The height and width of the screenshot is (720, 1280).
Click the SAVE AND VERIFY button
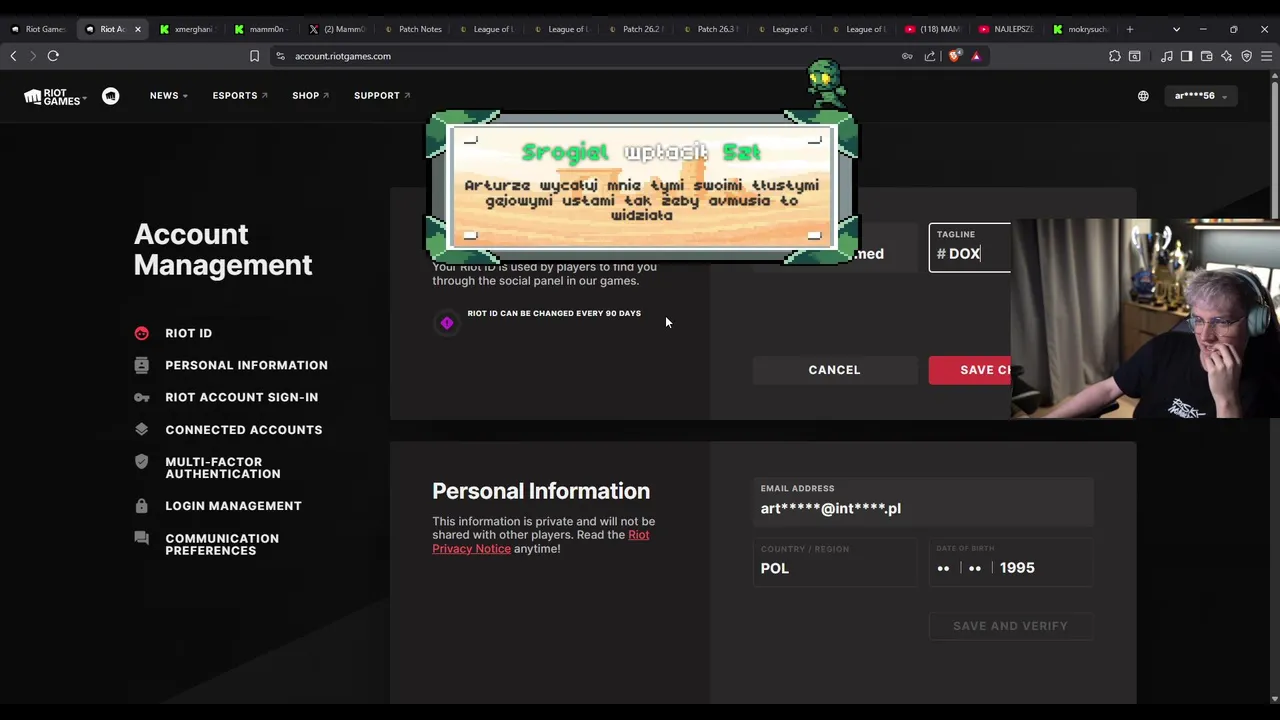click(x=1010, y=626)
